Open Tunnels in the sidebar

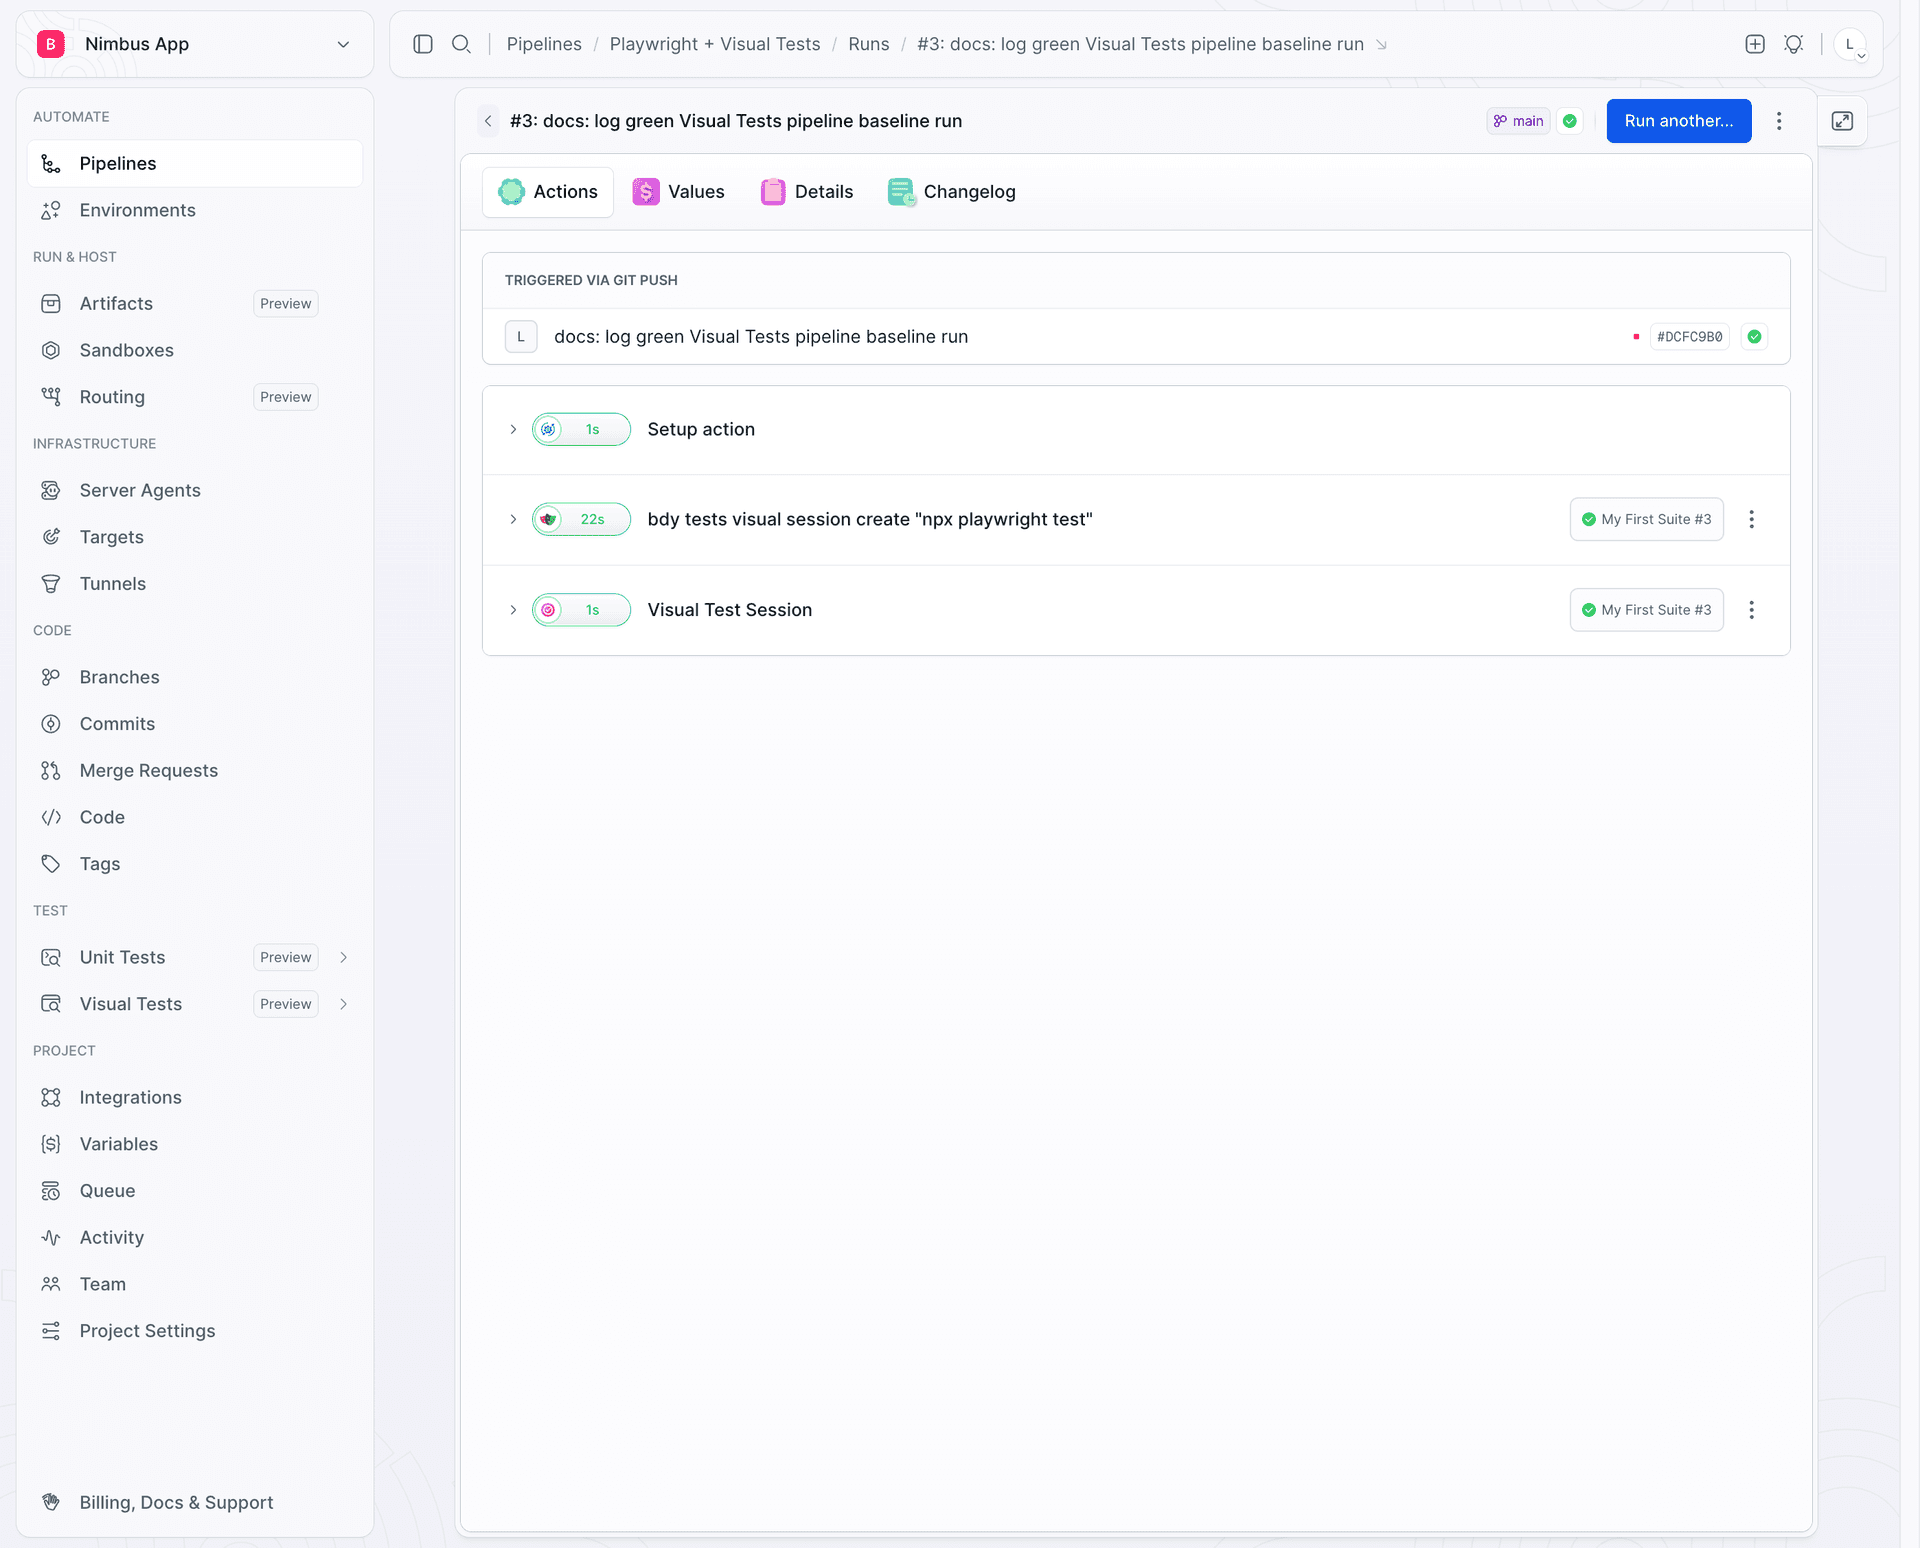tap(195, 583)
